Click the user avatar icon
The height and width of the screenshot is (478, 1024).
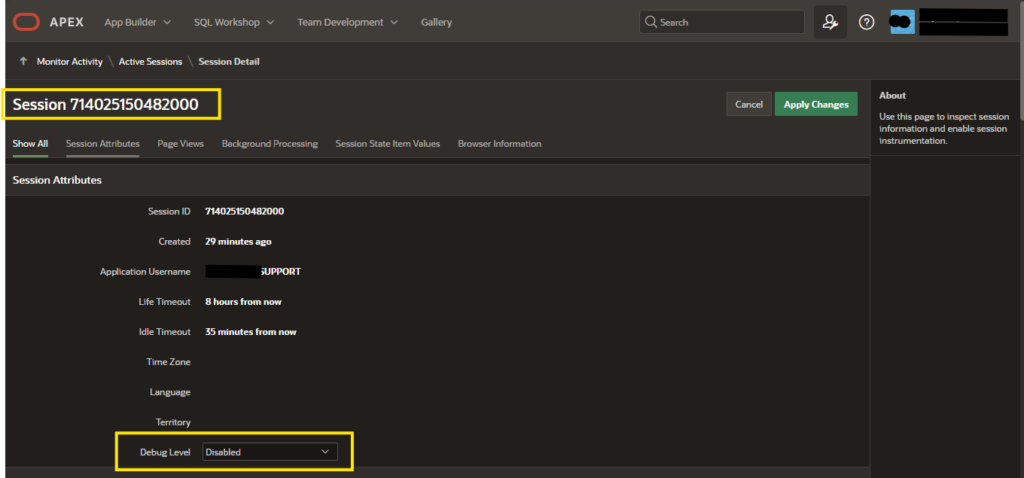(x=902, y=22)
